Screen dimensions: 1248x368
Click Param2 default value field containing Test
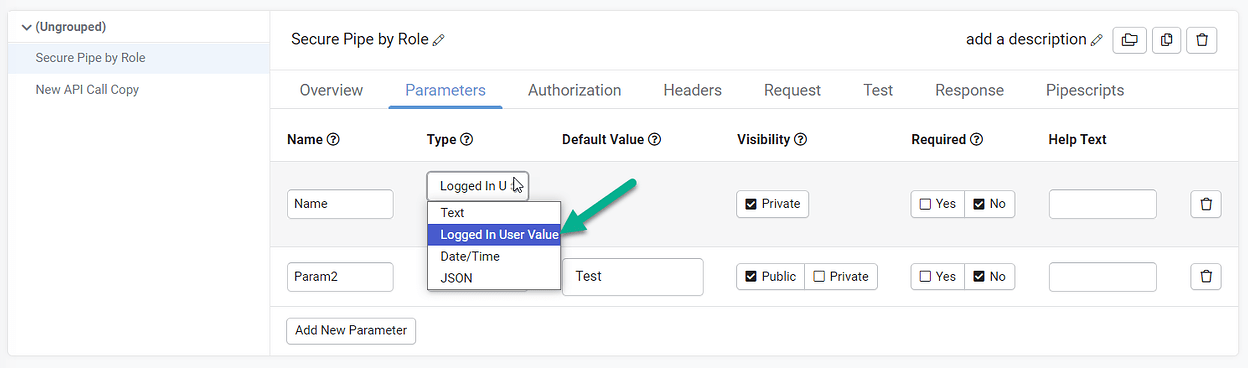(x=633, y=277)
